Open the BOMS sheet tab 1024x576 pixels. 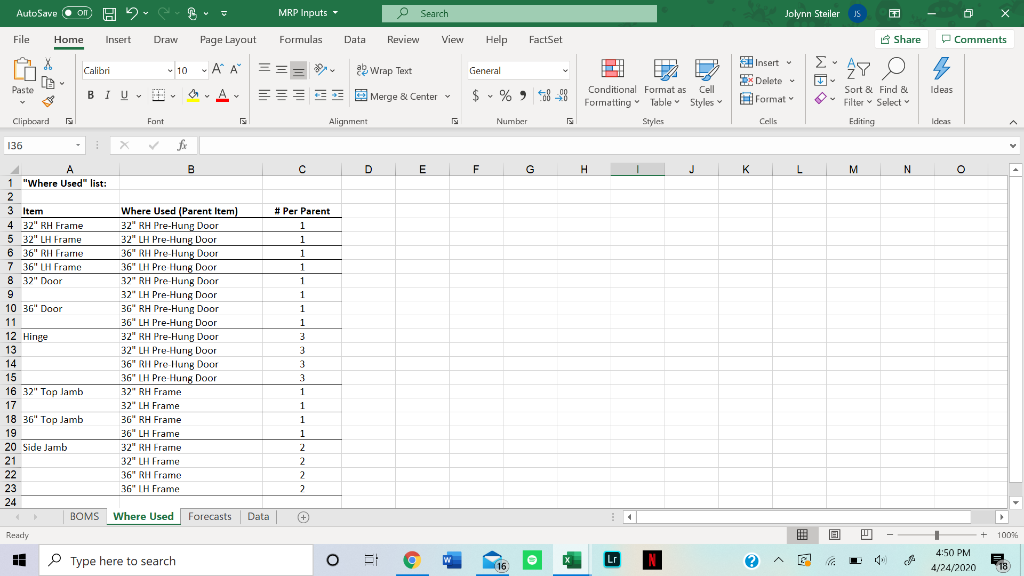coord(84,516)
